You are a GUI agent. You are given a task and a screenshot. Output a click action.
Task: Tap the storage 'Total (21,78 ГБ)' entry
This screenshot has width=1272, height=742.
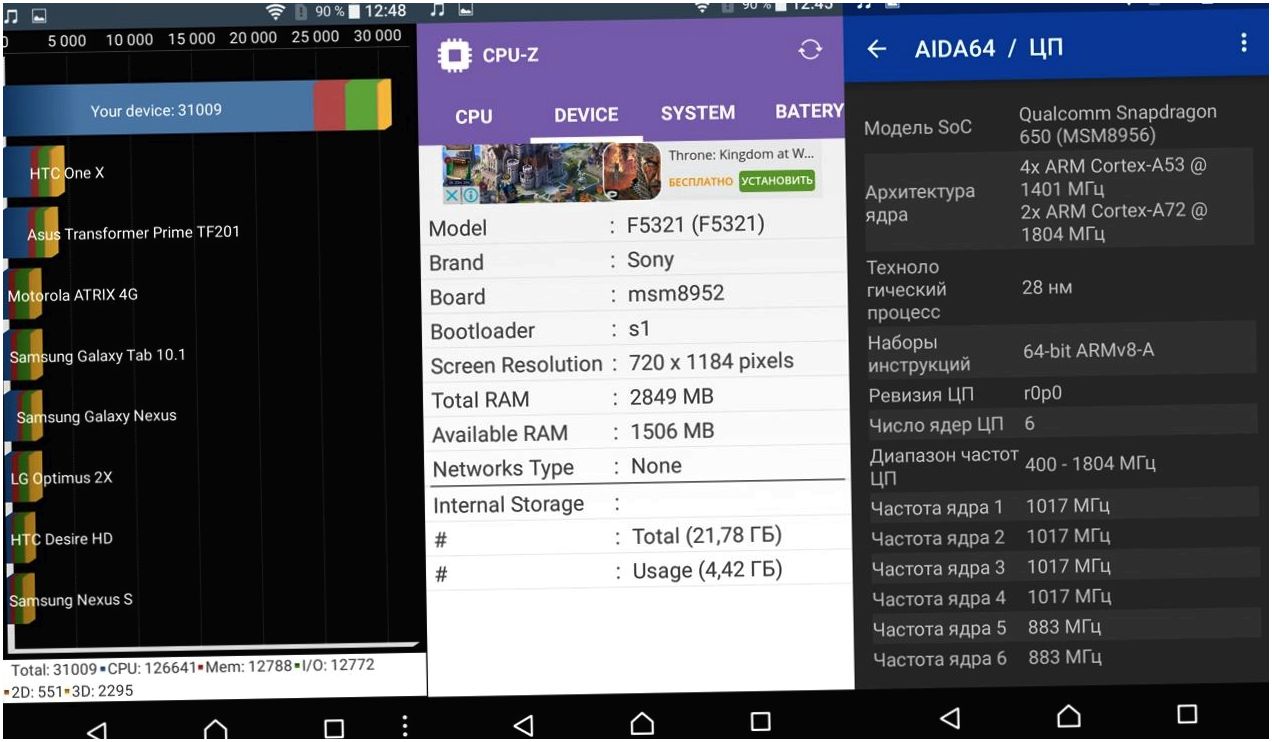pos(706,536)
